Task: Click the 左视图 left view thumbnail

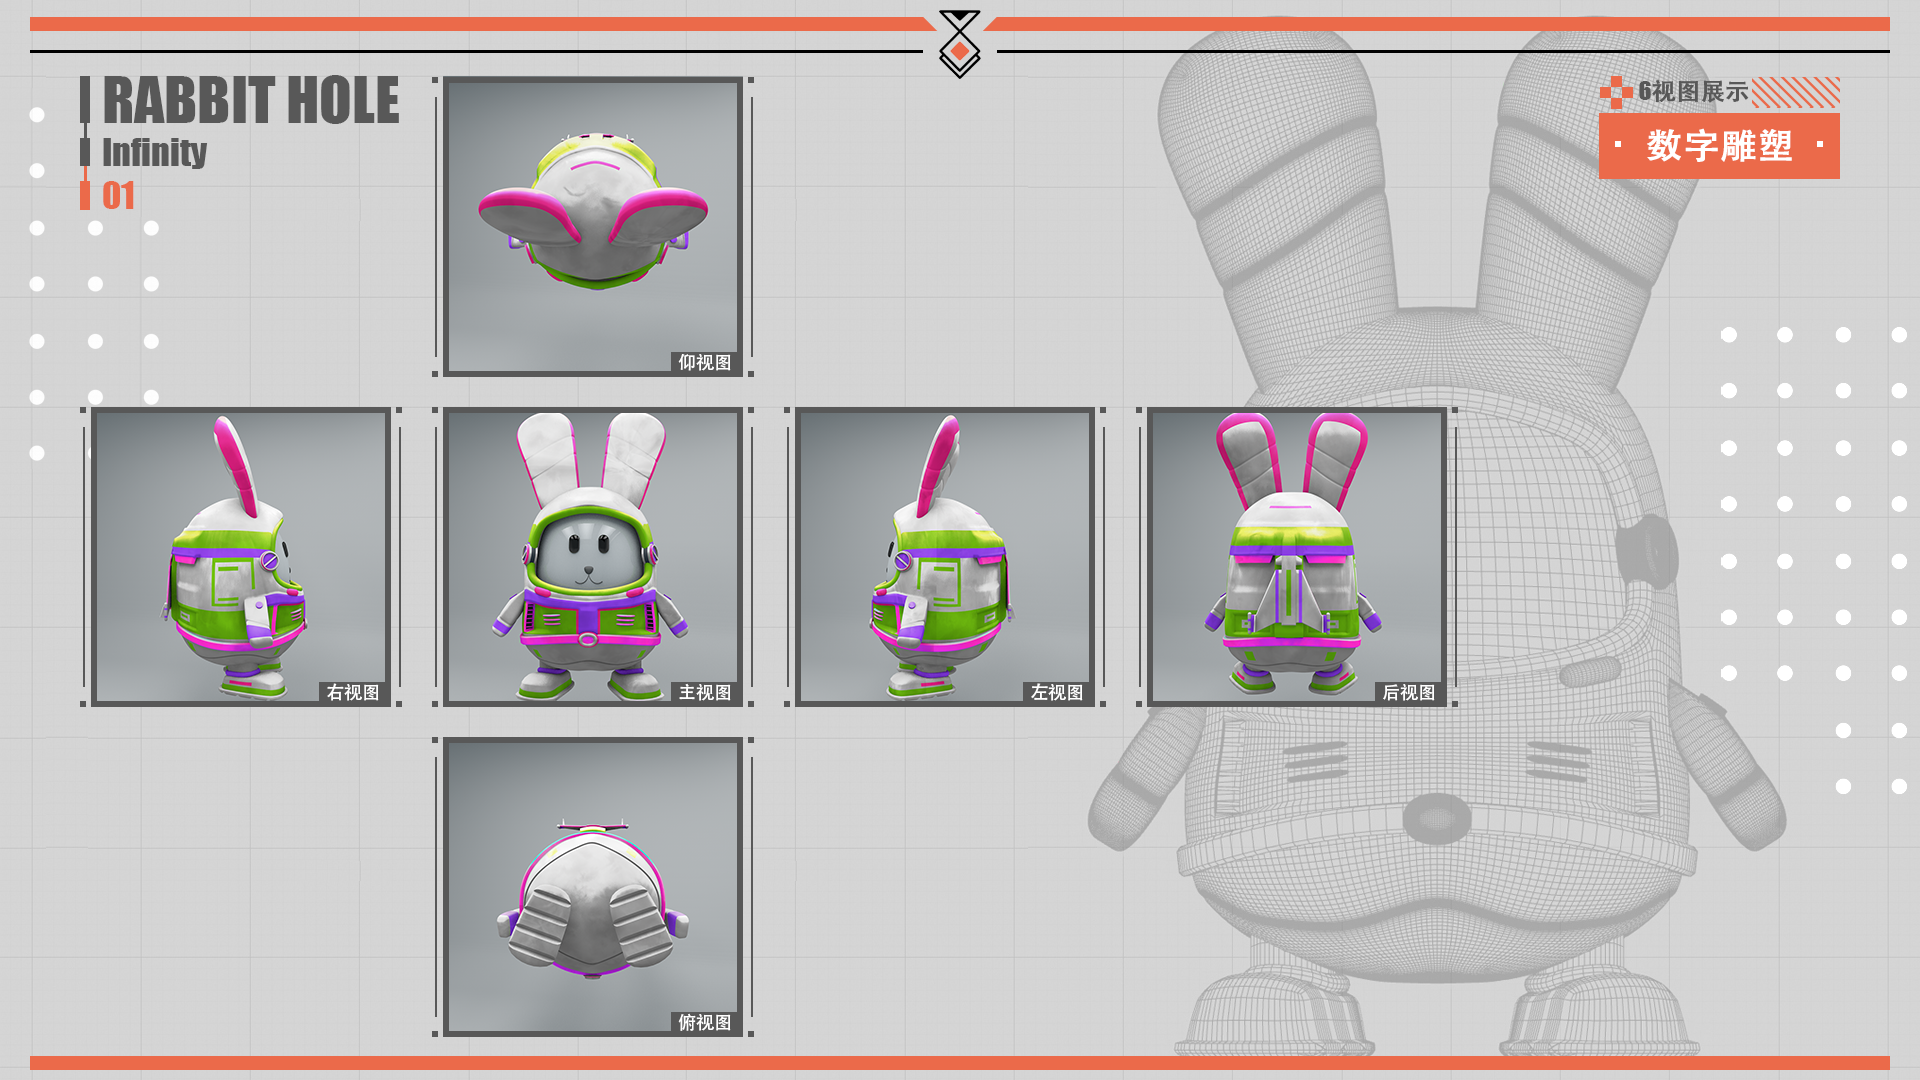Action: pyautogui.click(x=945, y=556)
